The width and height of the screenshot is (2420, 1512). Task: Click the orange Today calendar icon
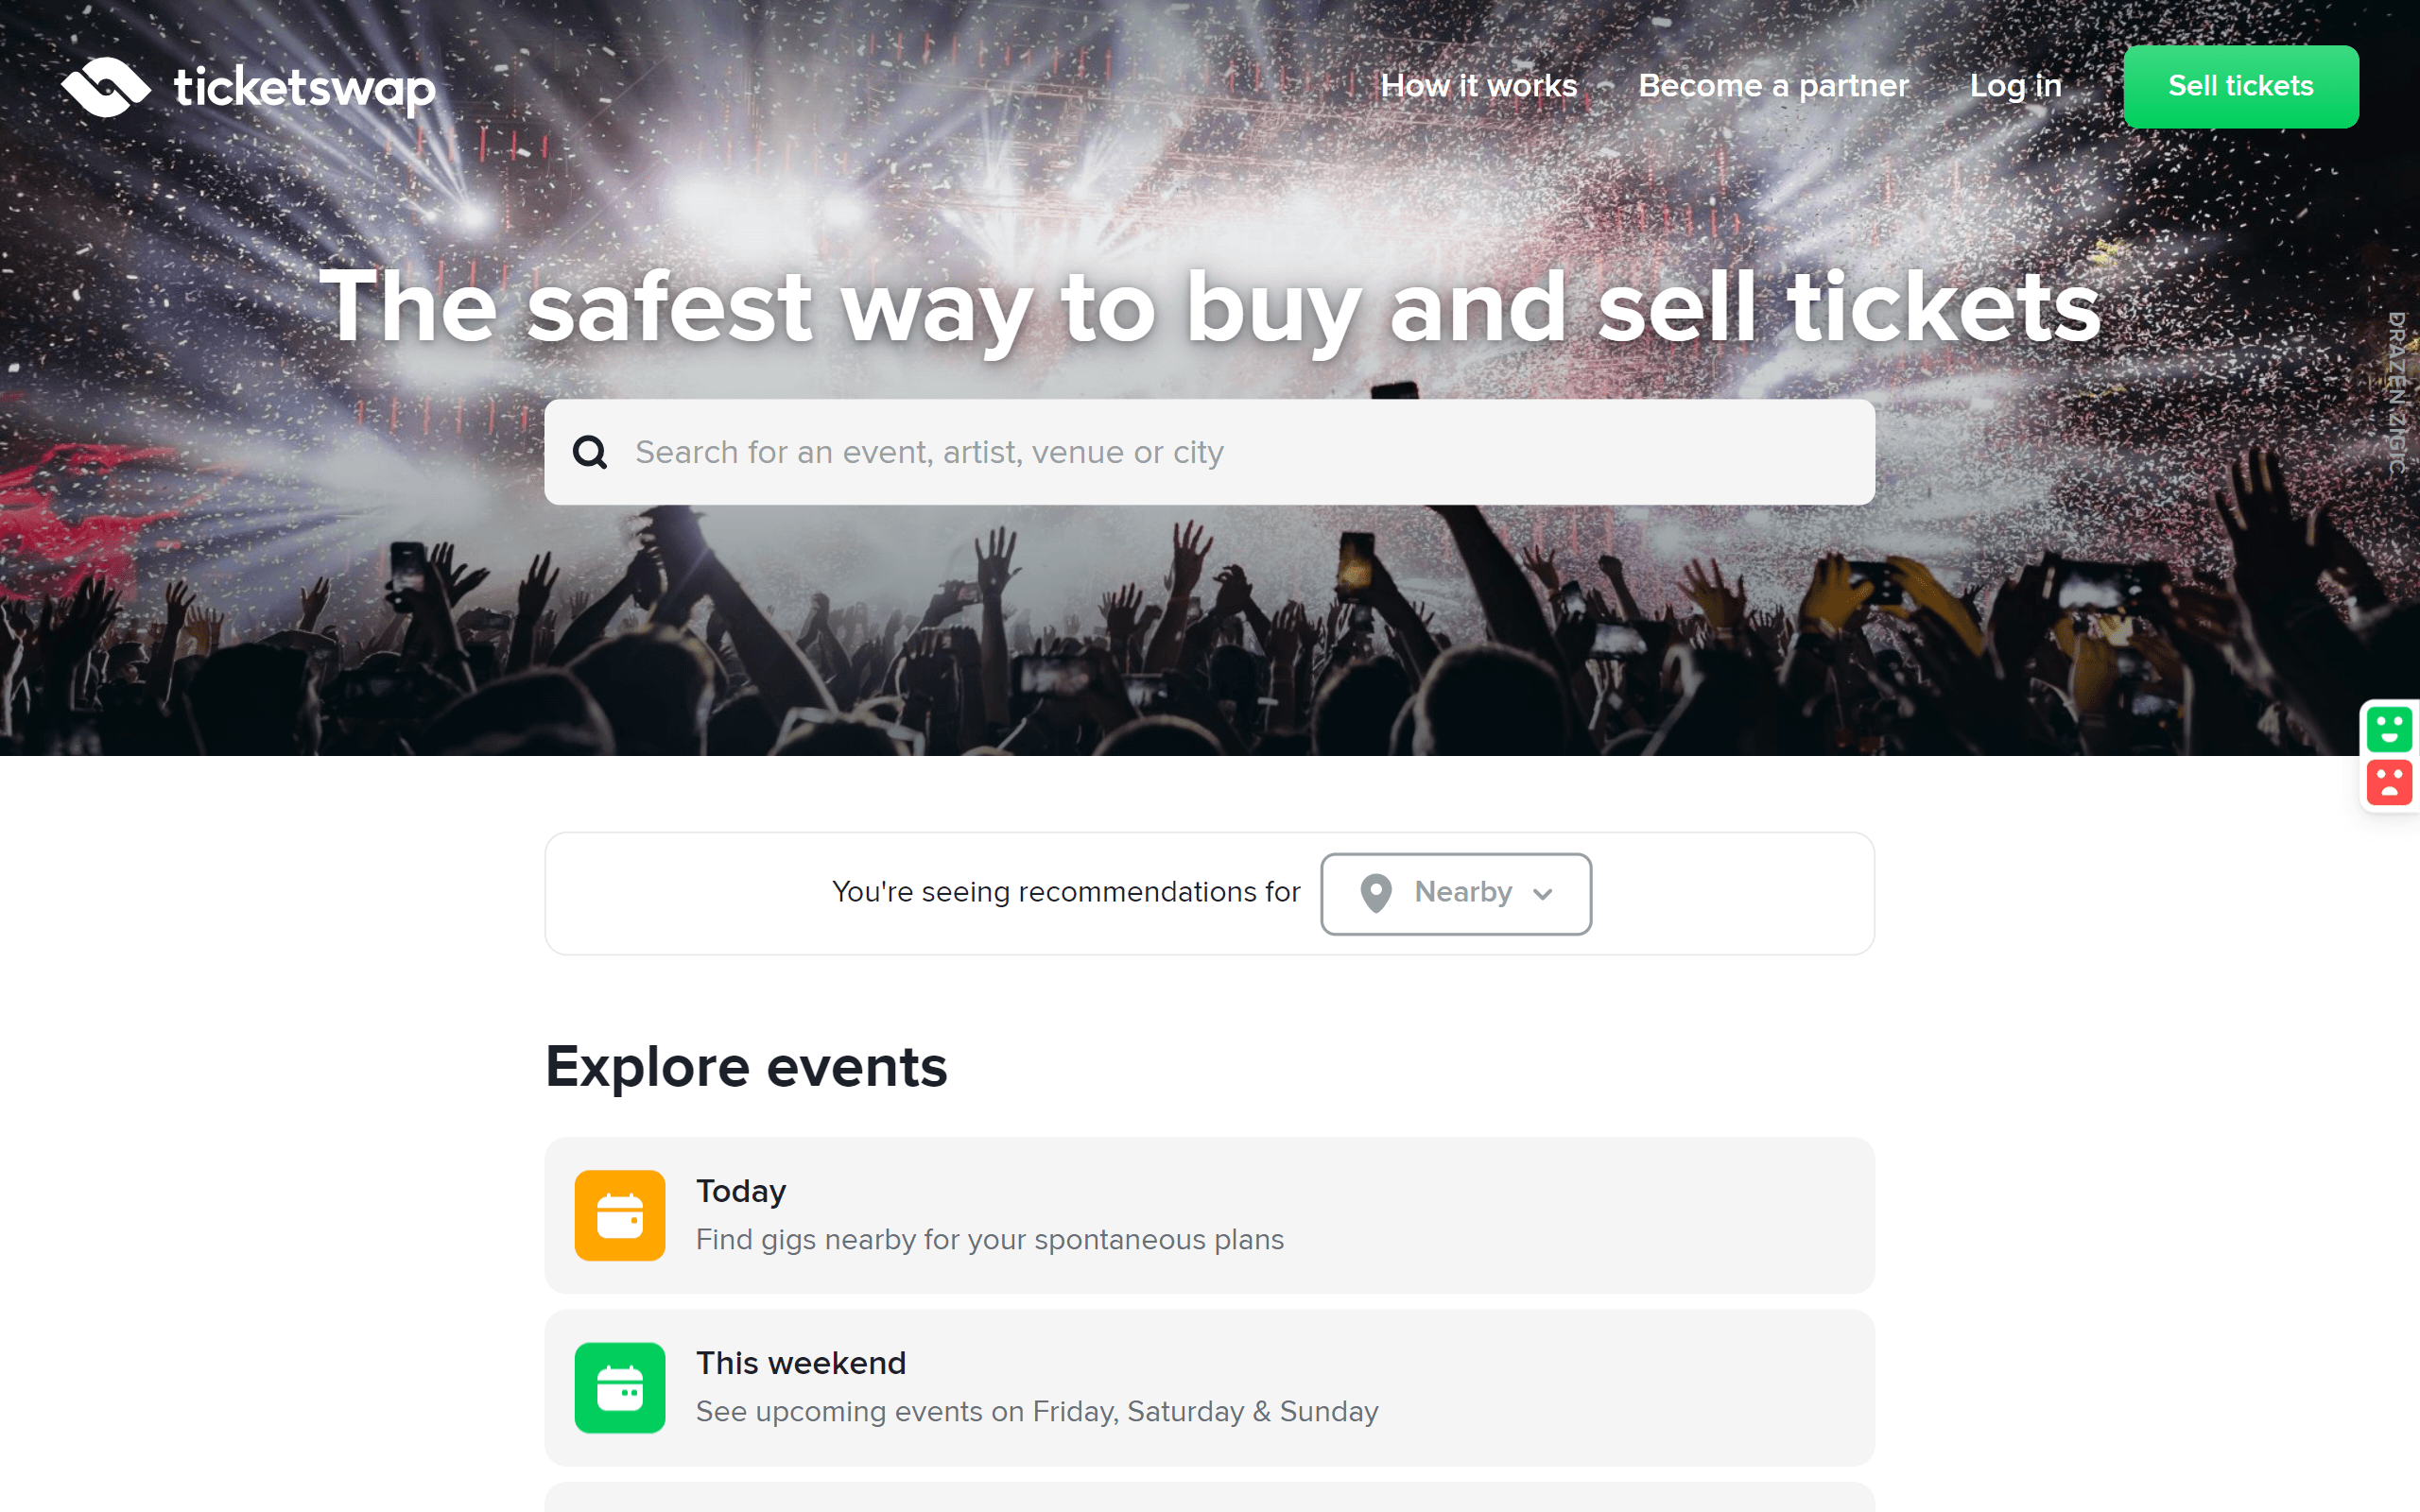pos(620,1215)
